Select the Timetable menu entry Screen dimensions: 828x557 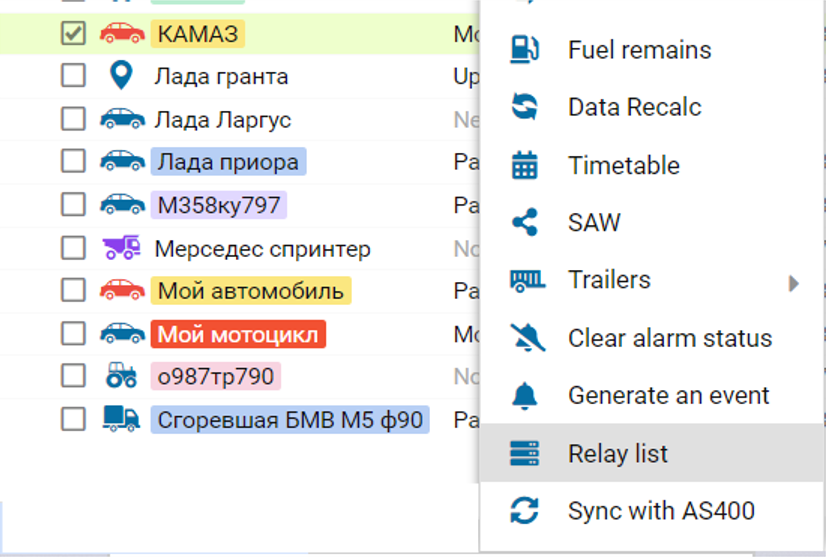click(x=624, y=165)
